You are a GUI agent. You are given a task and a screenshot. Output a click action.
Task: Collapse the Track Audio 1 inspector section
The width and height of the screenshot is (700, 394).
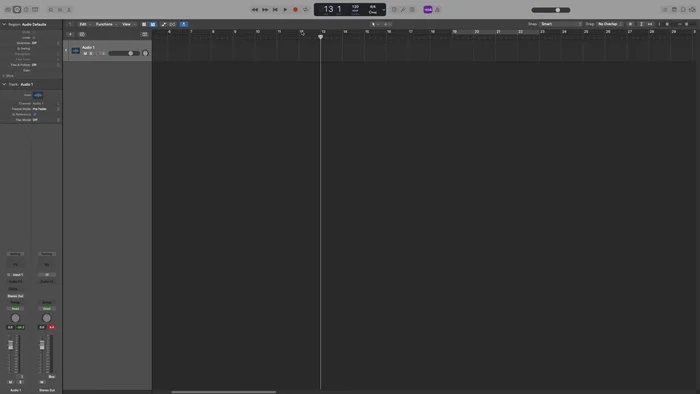[x=4, y=84]
